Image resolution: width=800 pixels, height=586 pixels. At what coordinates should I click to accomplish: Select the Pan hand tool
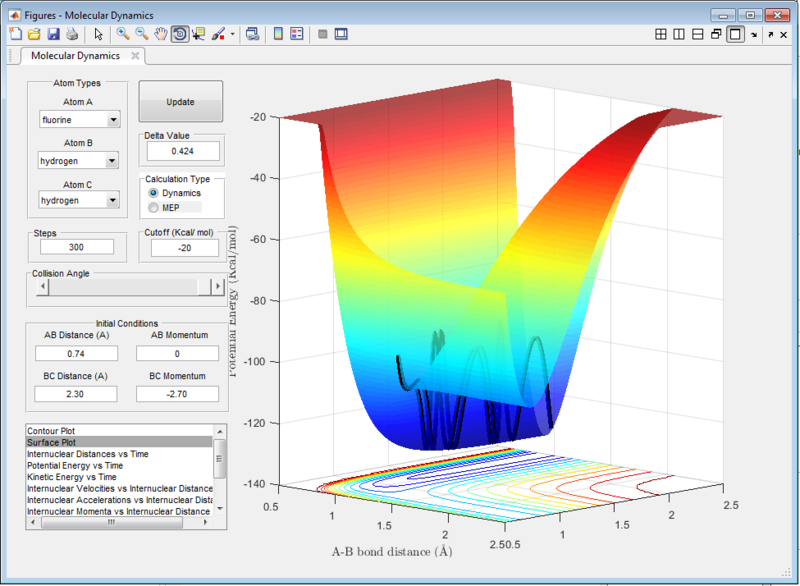click(160, 33)
